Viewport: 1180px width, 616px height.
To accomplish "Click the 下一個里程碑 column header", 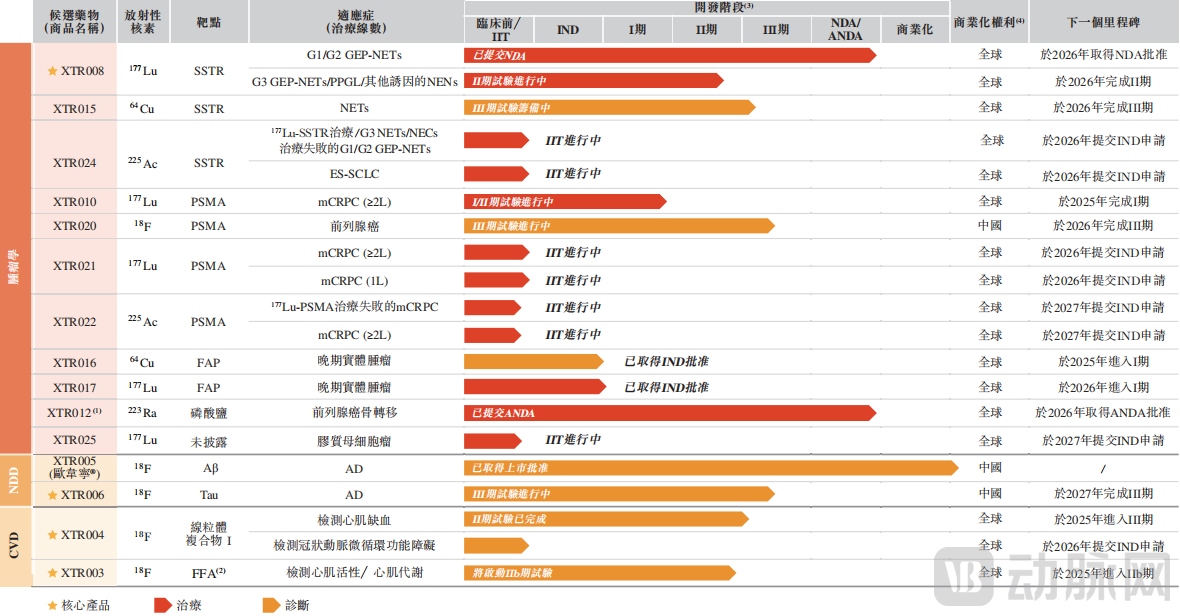I will [1101, 20].
